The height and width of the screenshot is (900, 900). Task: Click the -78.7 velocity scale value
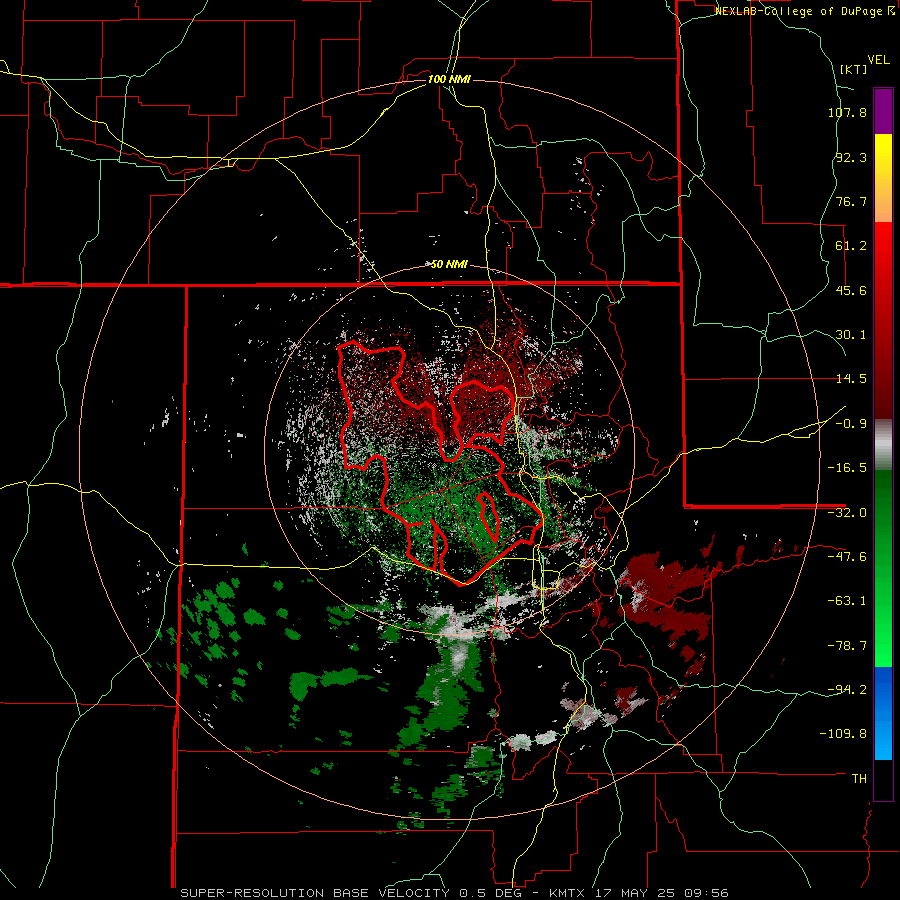coord(847,646)
